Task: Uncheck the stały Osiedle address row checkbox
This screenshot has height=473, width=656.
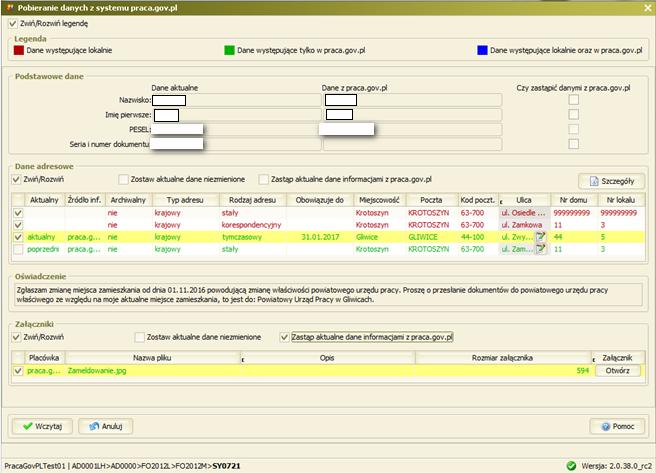Action: [x=18, y=213]
